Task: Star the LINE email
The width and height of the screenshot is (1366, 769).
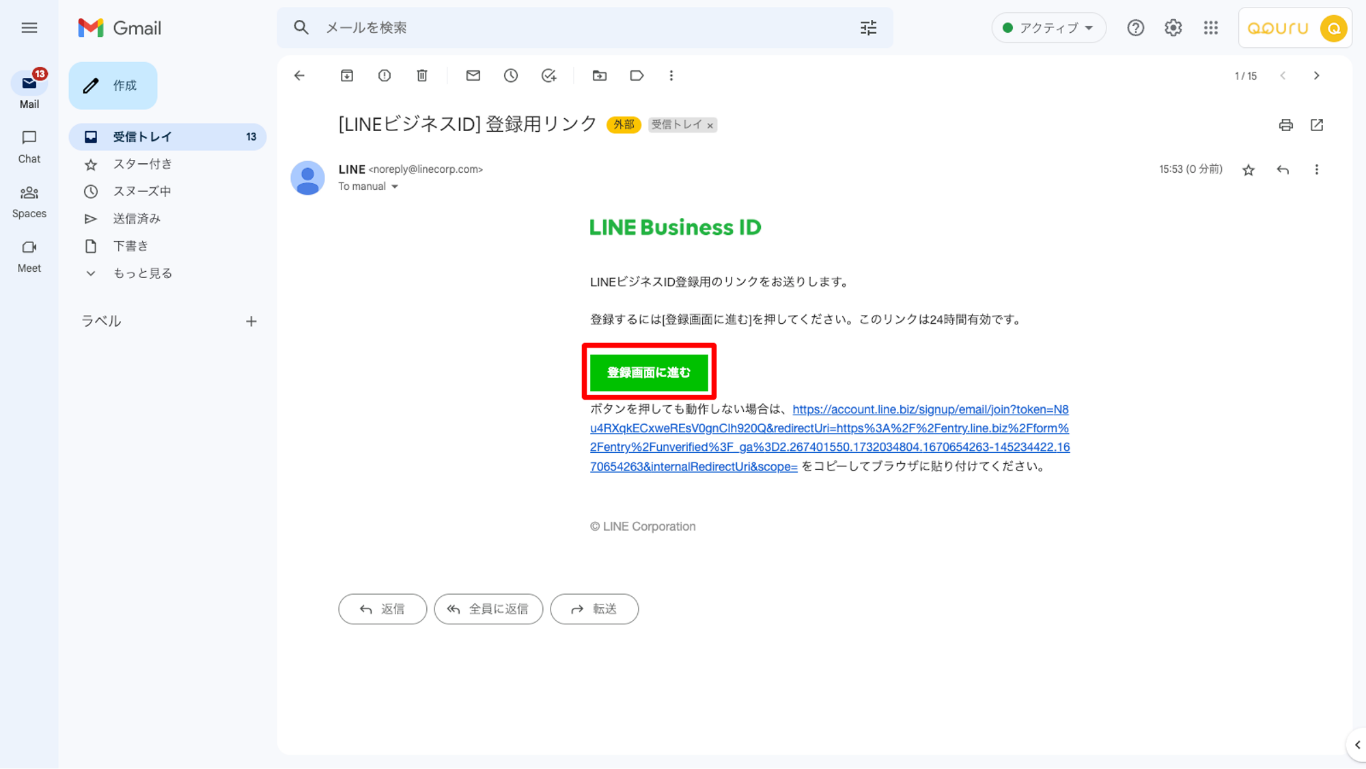Action: click(1248, 170)
